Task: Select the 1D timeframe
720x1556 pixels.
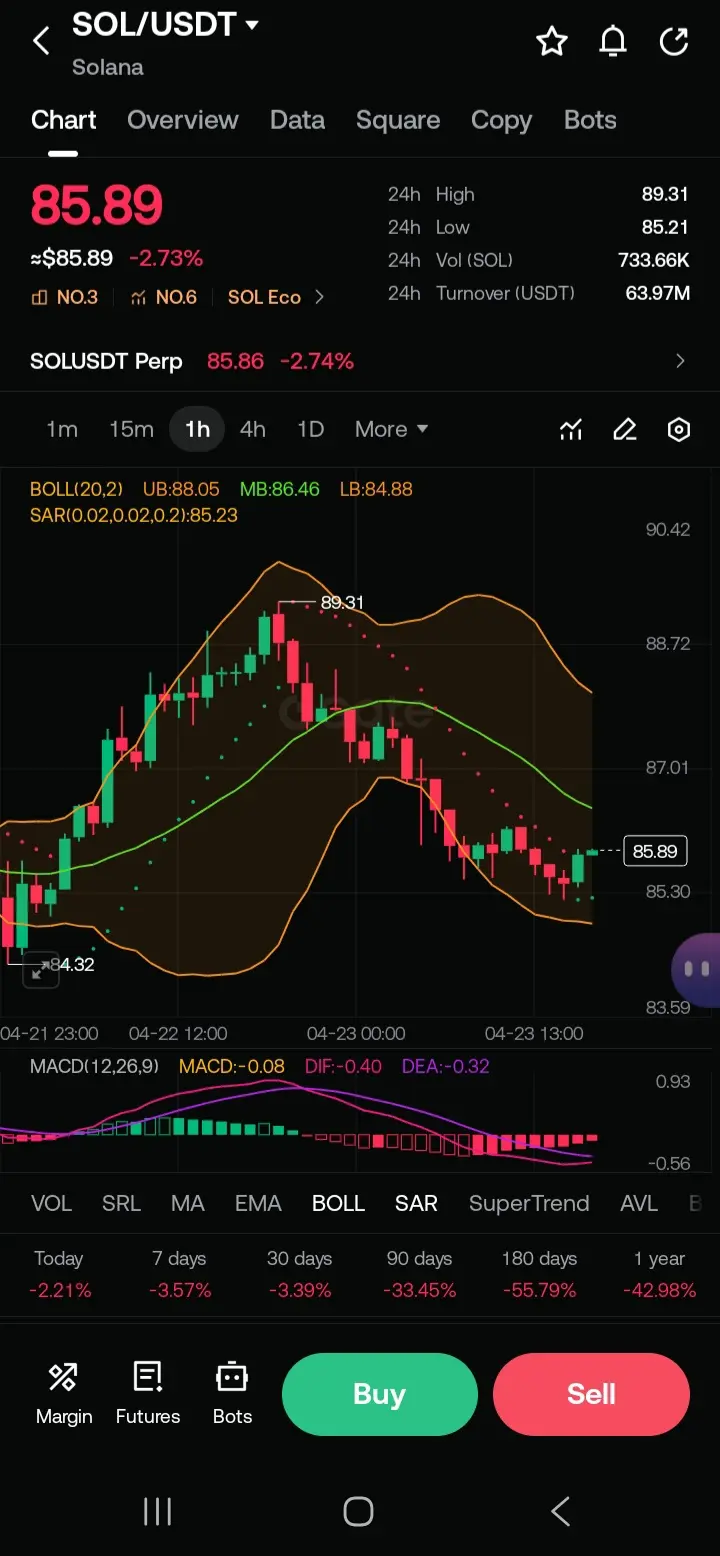Action: point(311,429)
